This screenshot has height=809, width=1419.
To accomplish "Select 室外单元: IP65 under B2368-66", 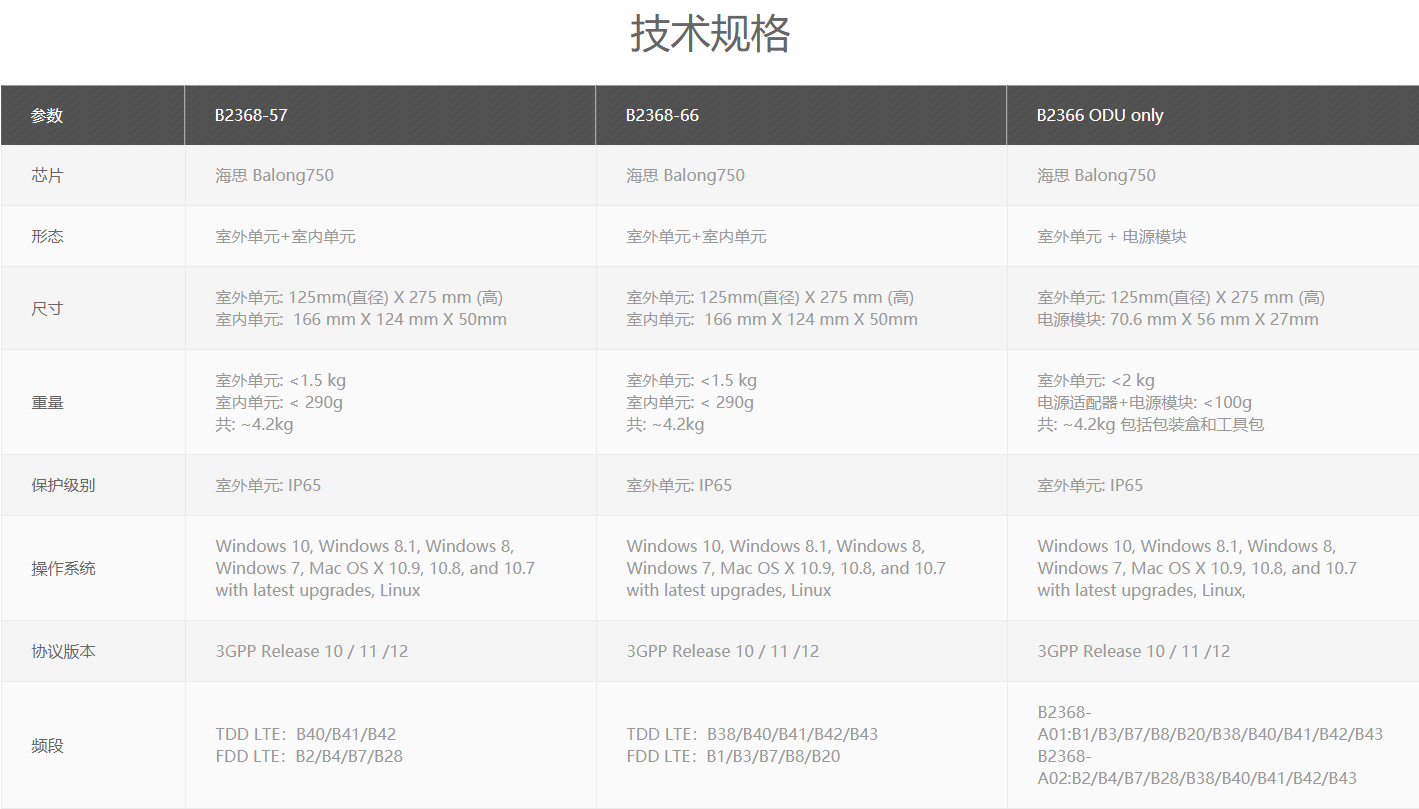I will tap(679, 485).
